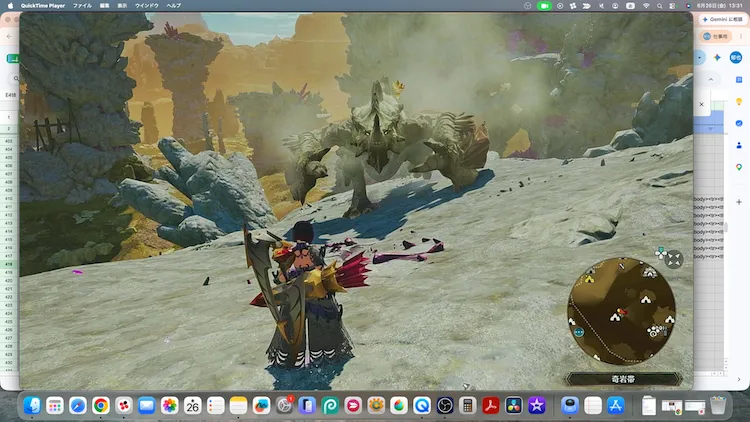This screenshot has width=750, height=422.
Task: Click the minimap expand arrows icon
Action: pyautogui.click(x=674, y=259)
